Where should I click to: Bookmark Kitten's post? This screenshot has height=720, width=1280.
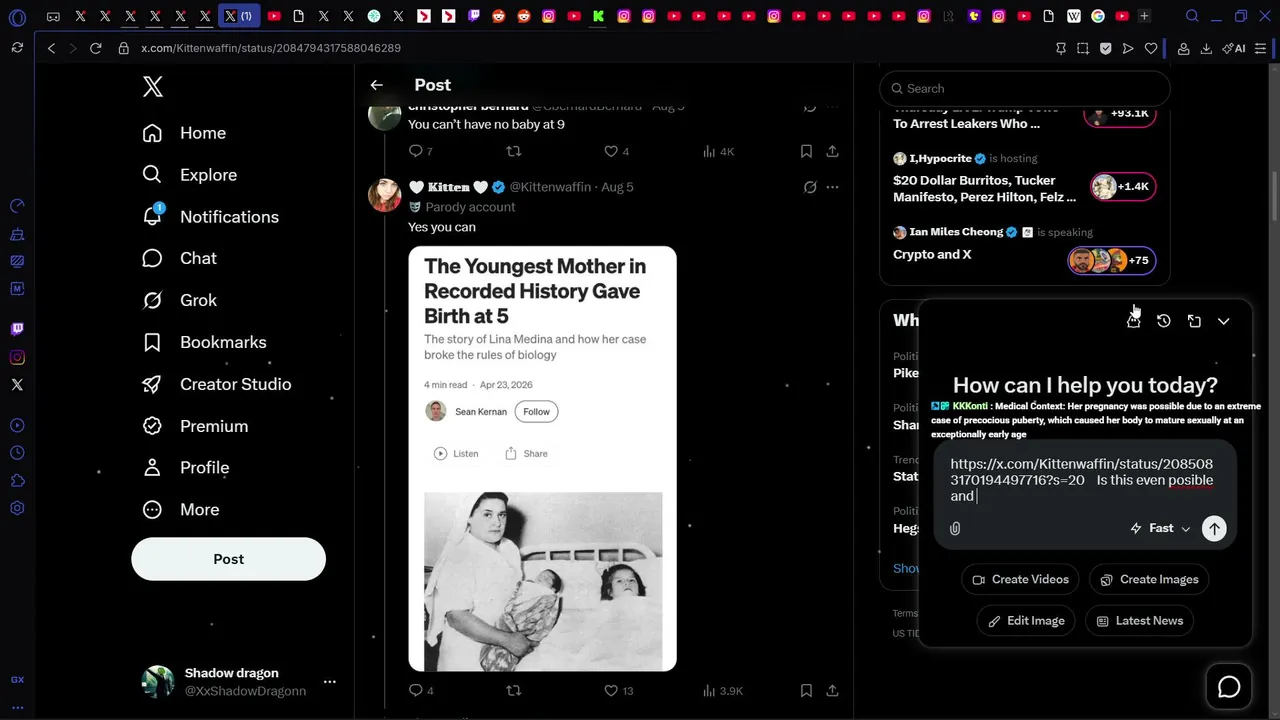pos(806,690)
